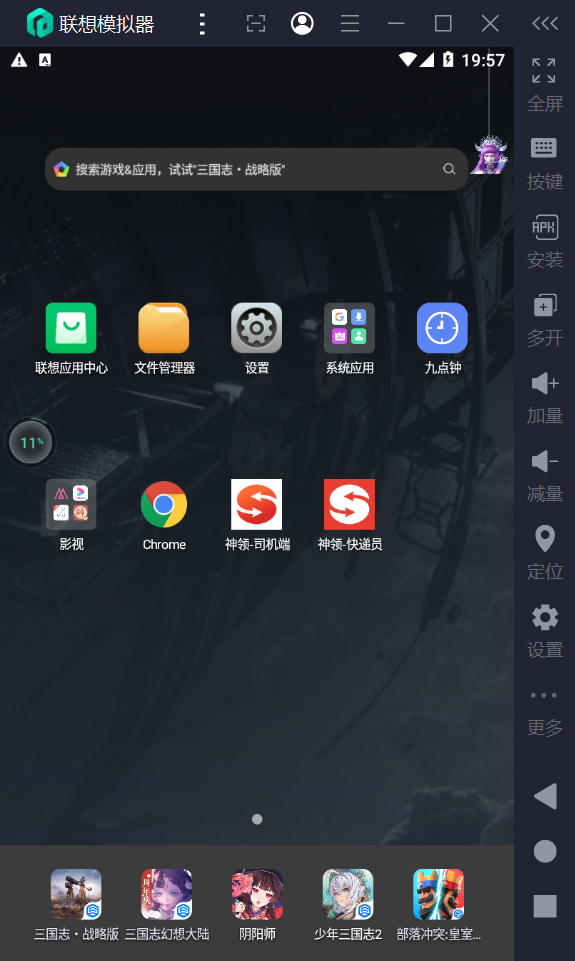The image size is (575, 961).
Task: Increase volume with 加量 button
Action: click(x=544, y=398)
